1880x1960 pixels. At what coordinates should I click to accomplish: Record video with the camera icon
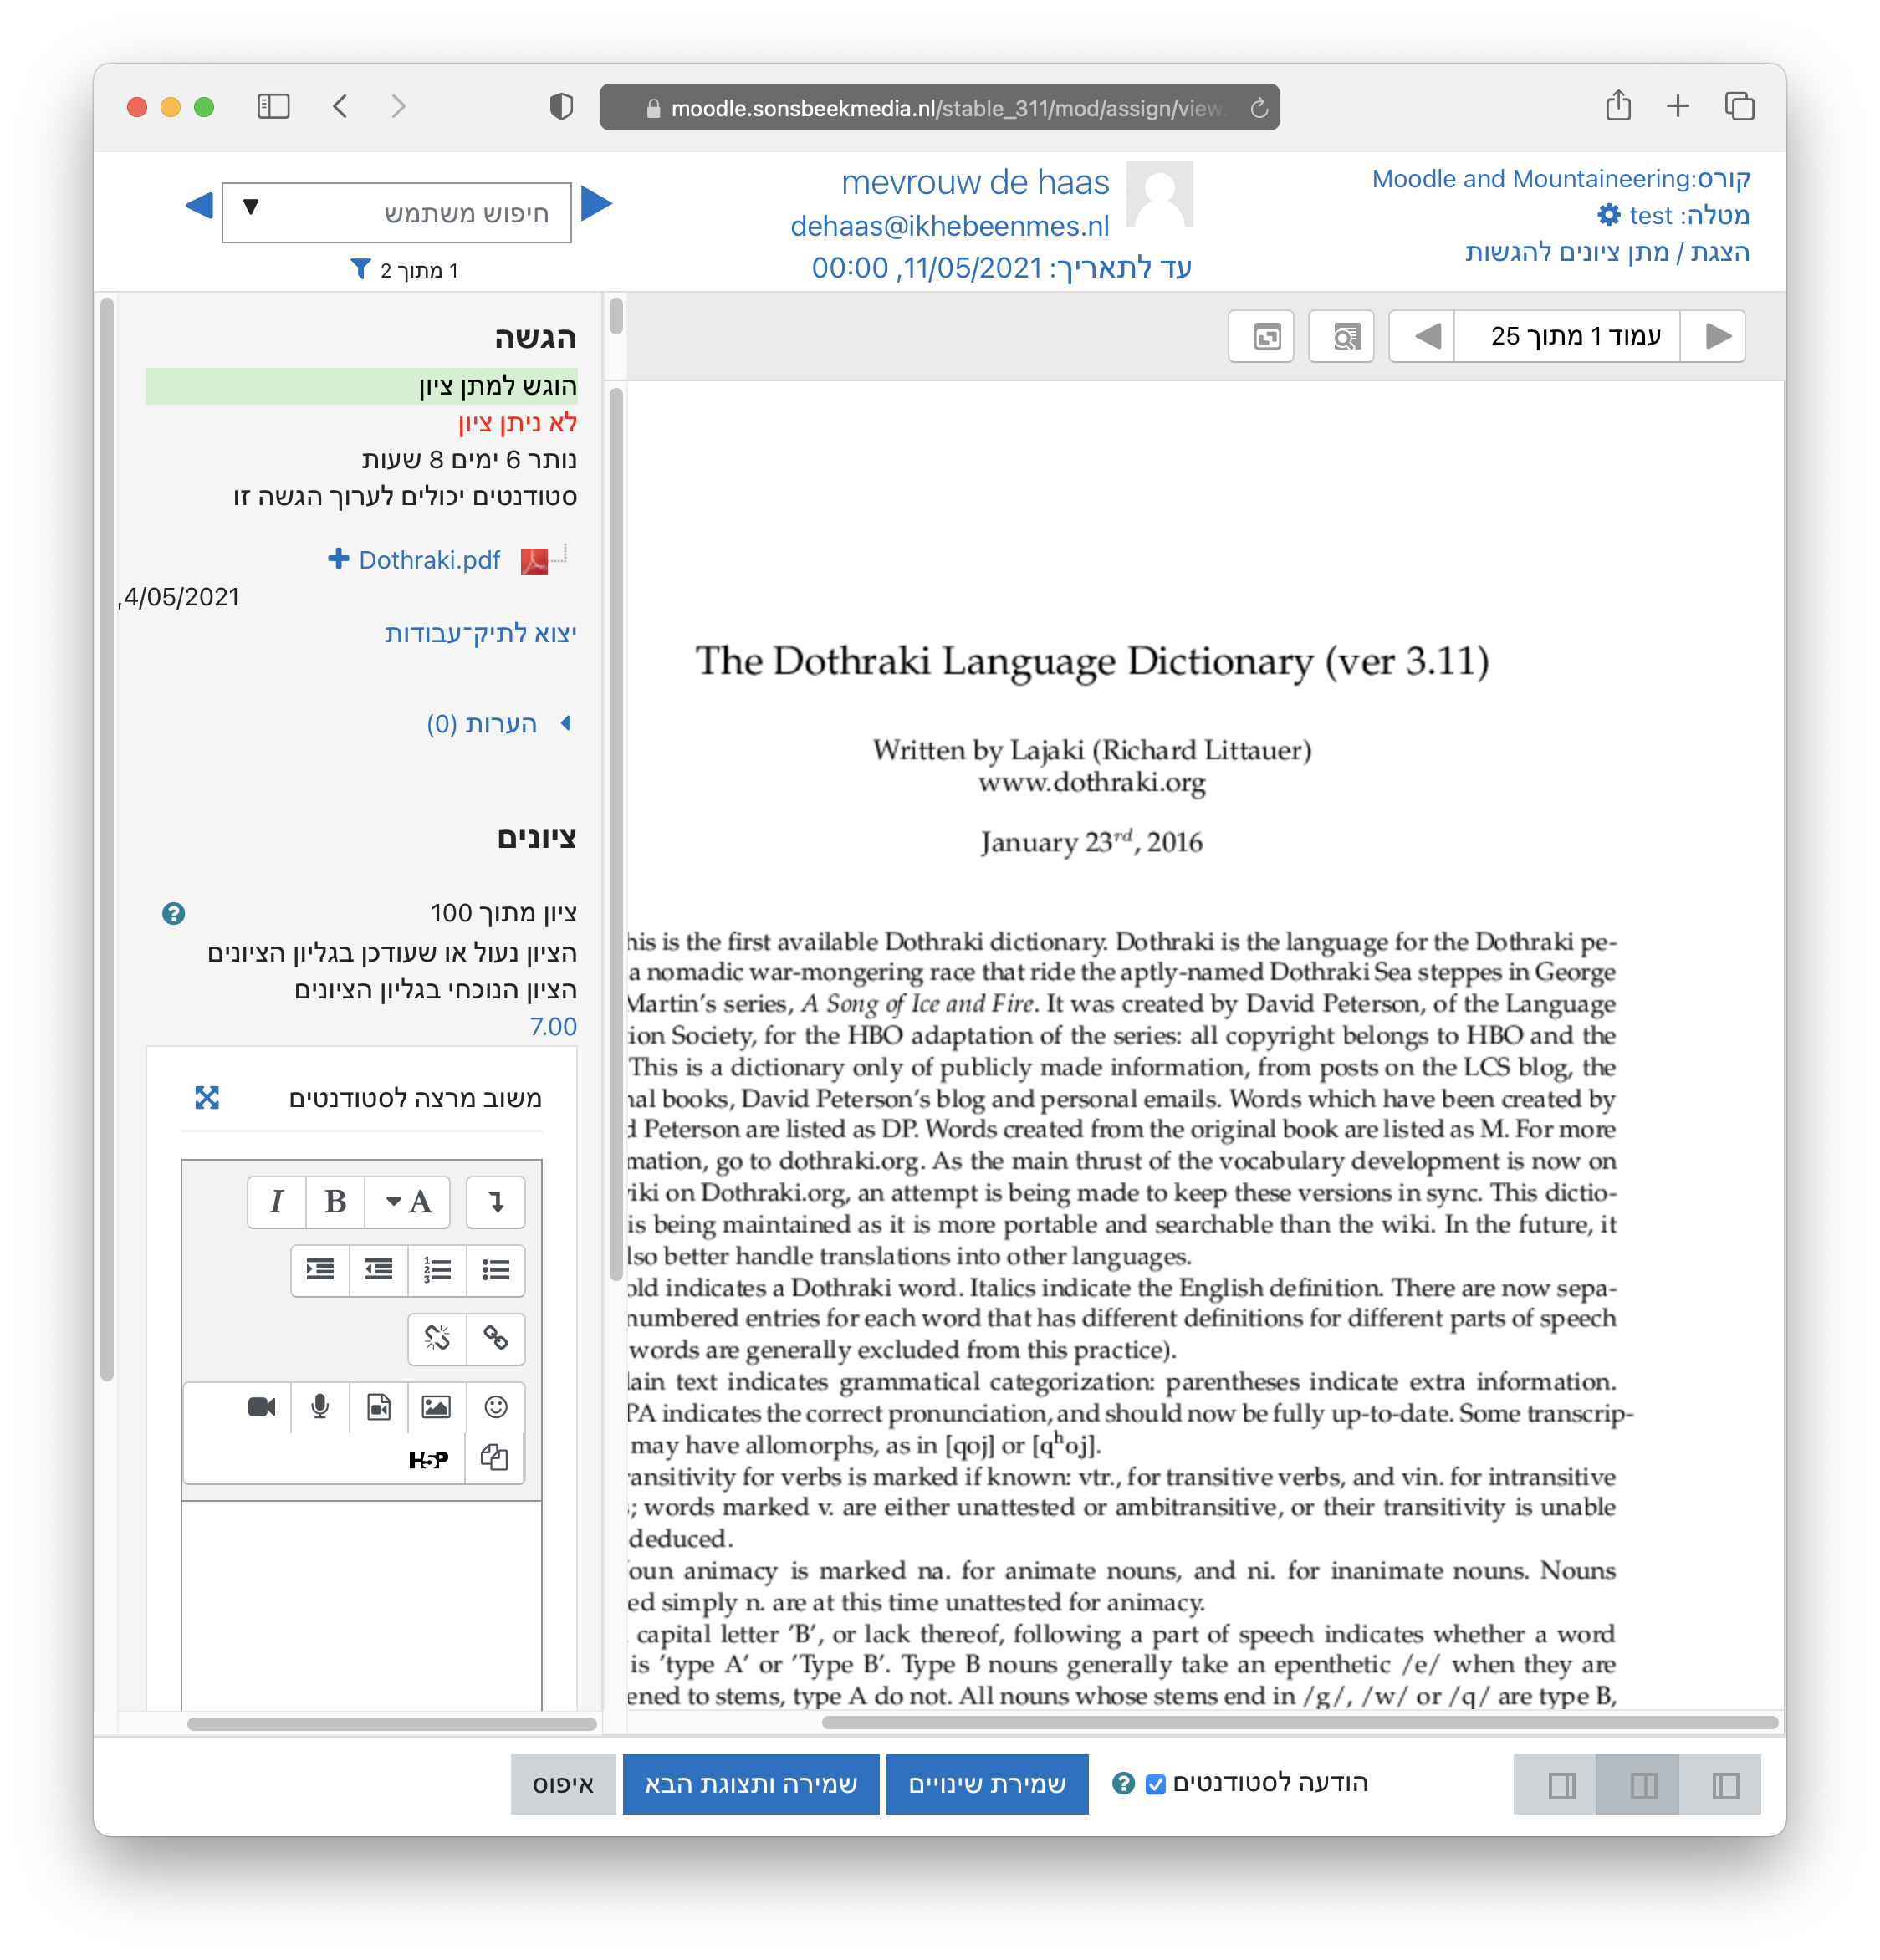pyautogui.click(x=261, y=1407)
